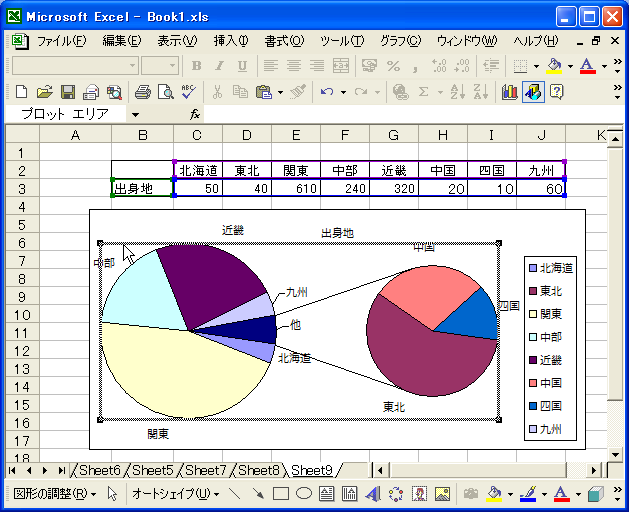Click the AutoSum sigma icon

pyautogui.click(x=424, y=92)
